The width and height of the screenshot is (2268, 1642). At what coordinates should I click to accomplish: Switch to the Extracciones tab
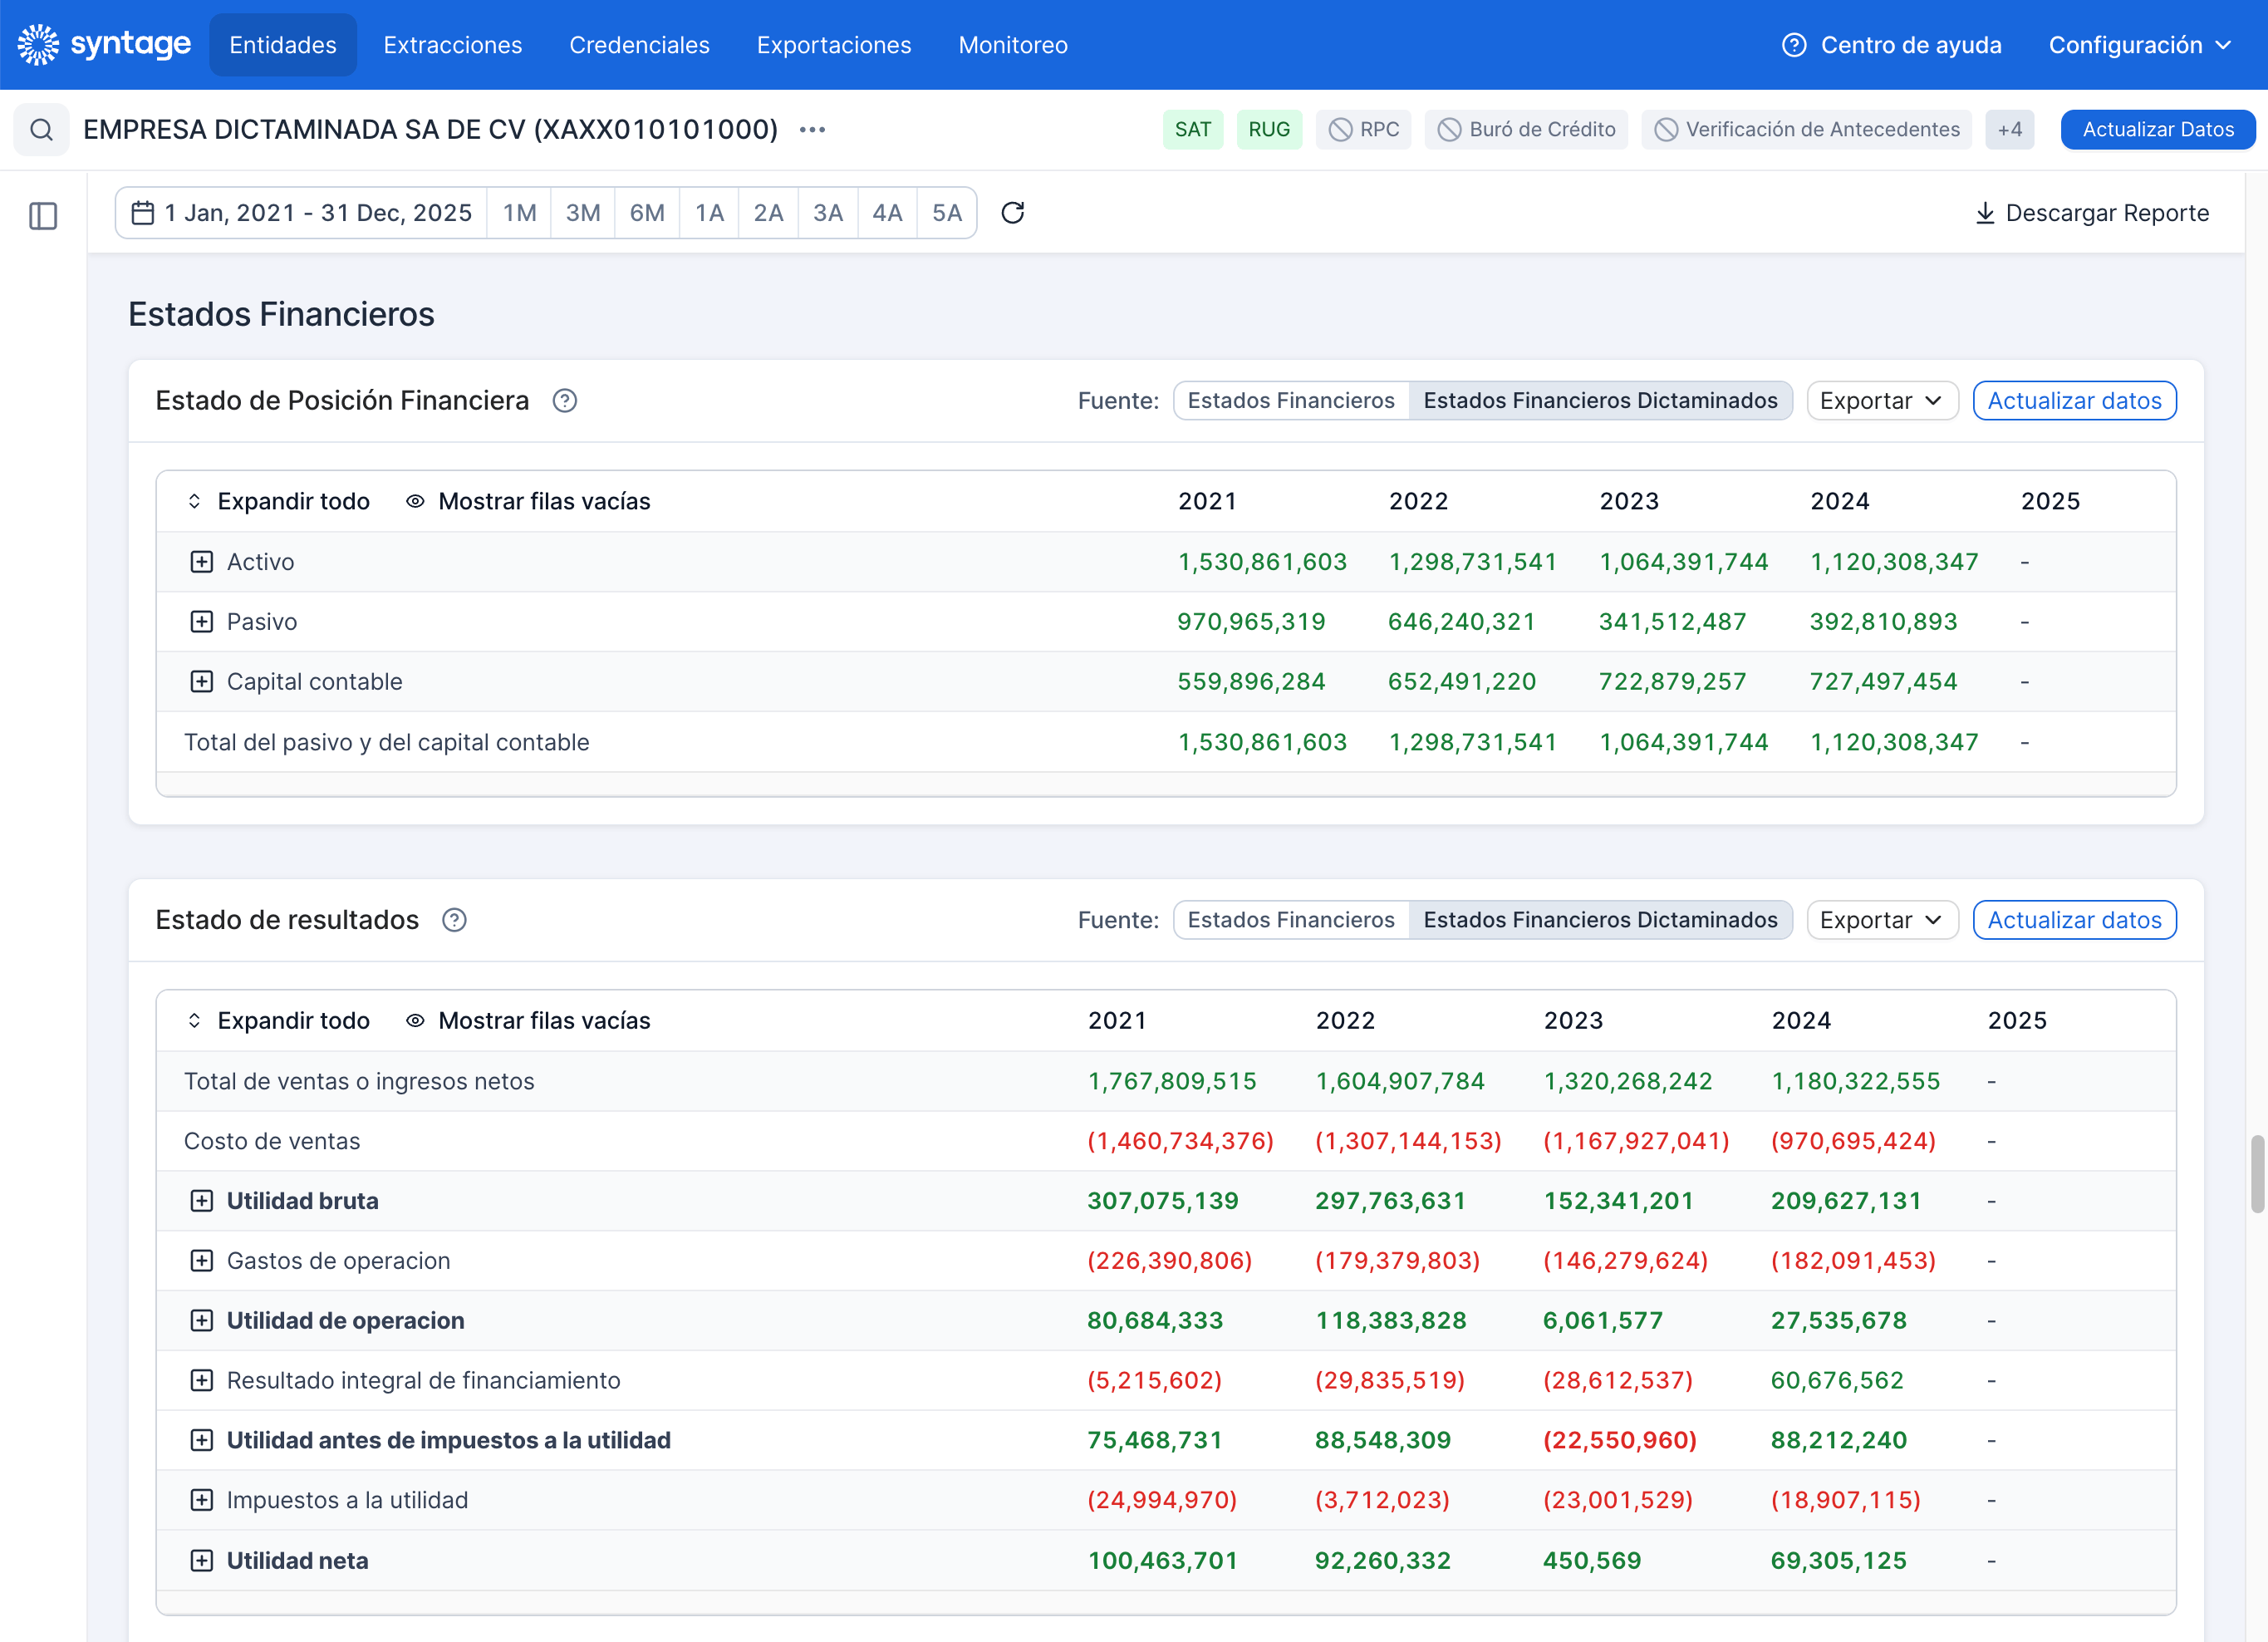[x=453, y=45]
